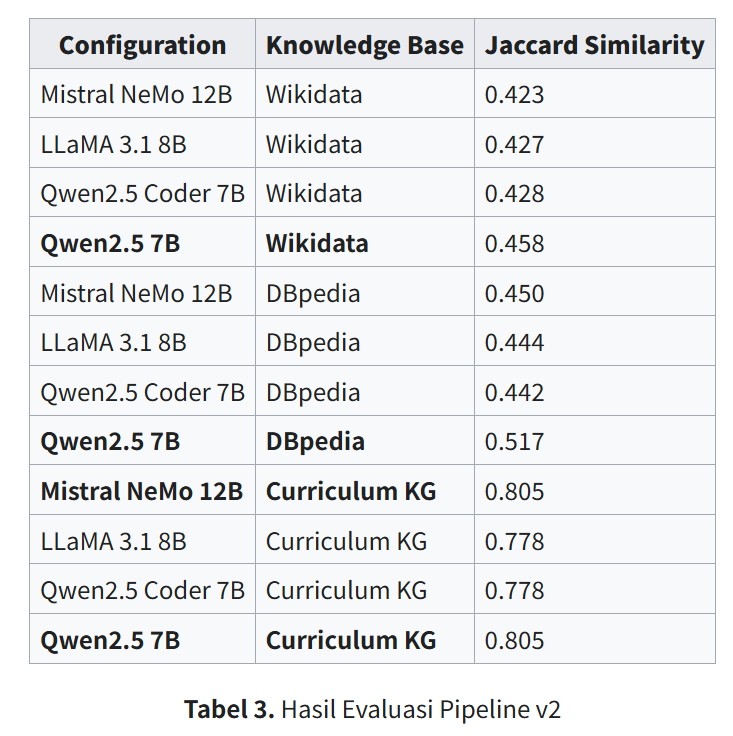Click the Tabel 3 caption label
The width and height of the screenshot is (733, 736).
click(229, 710)
